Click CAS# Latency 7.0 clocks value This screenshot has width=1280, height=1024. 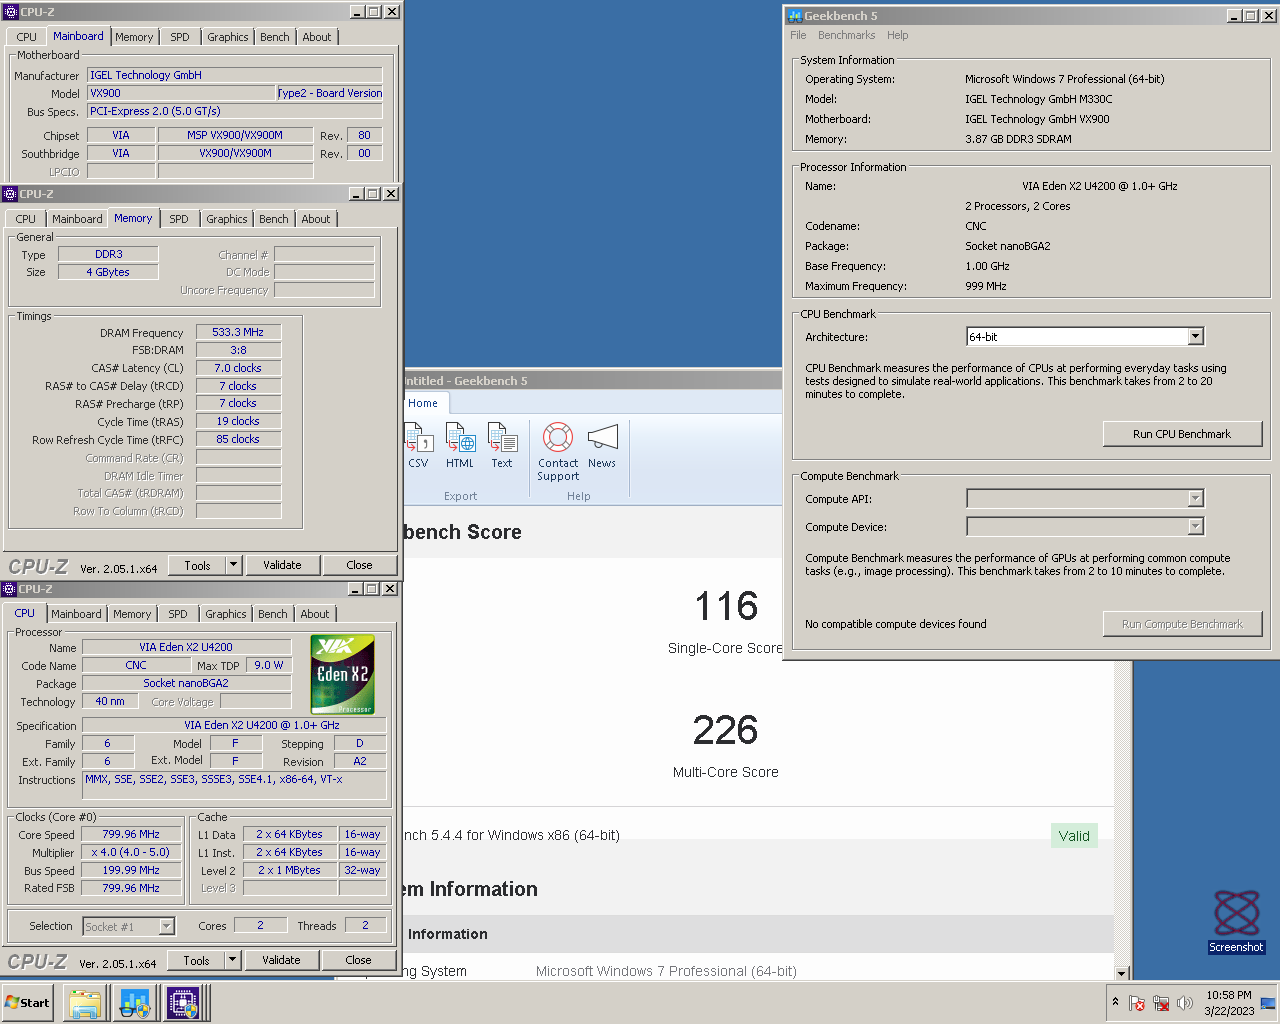click(238, 368)
